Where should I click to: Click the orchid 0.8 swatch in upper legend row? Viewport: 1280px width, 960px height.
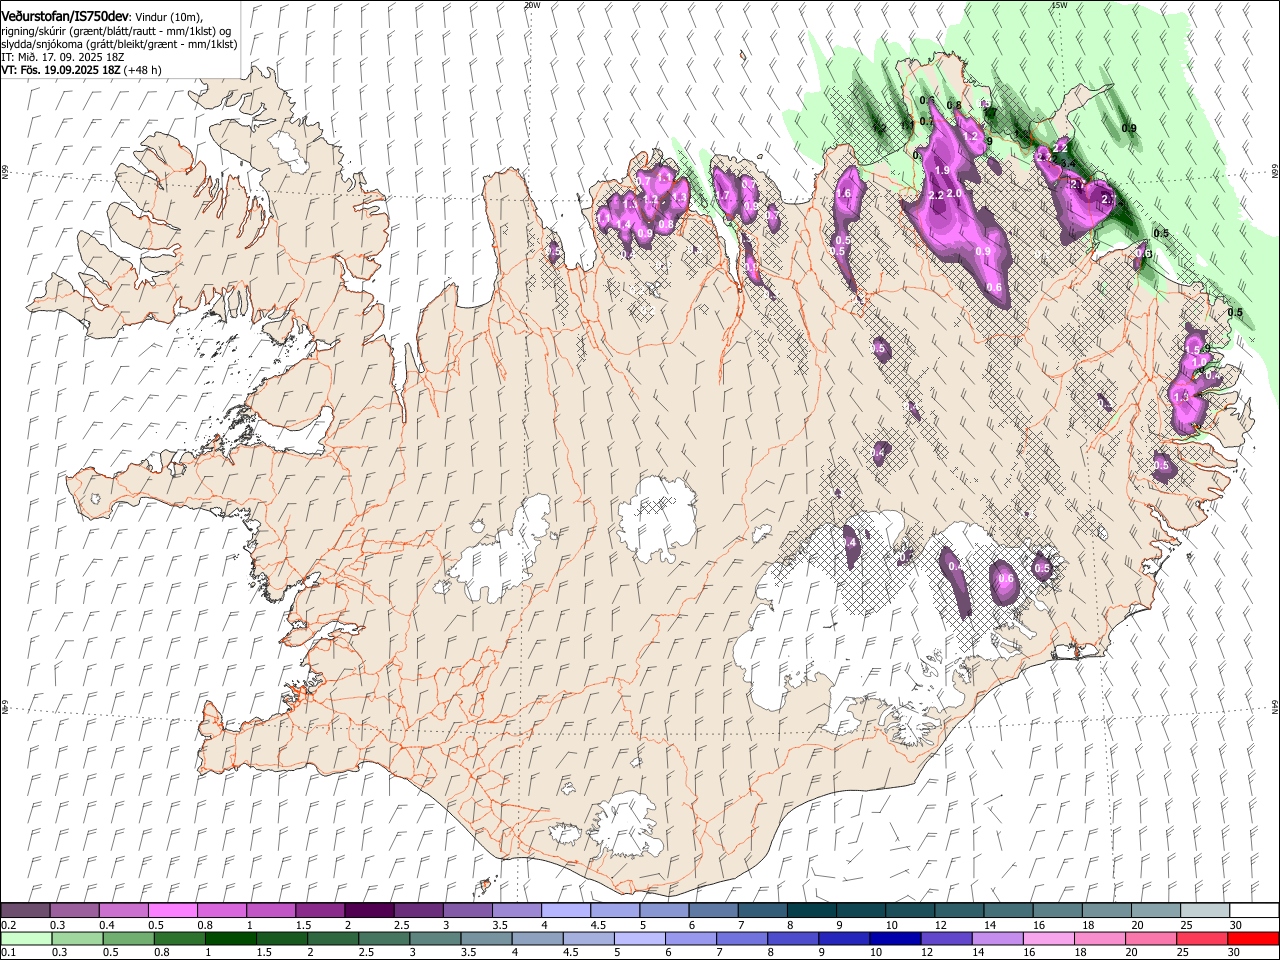[222, 910]
